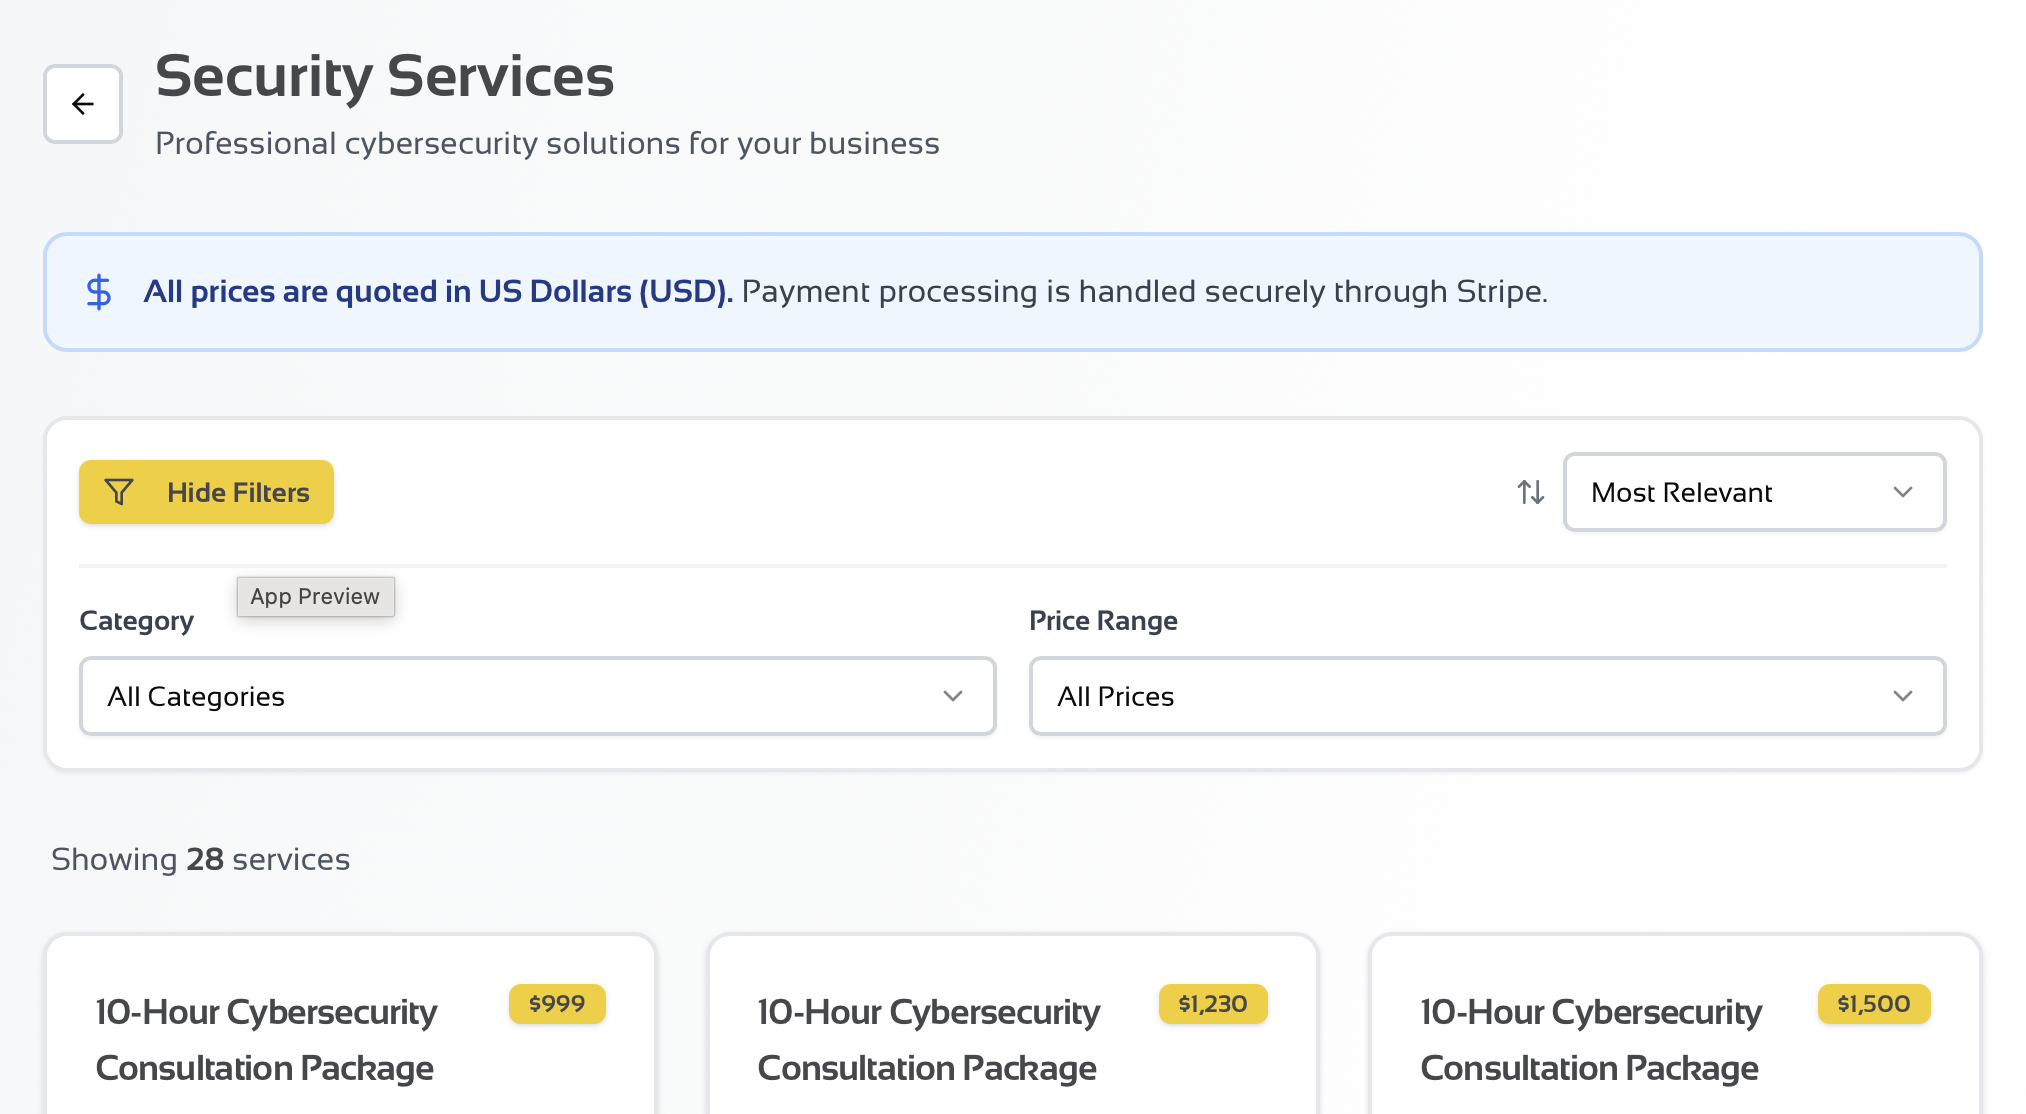Click the funnel filter icon
The height and width of the screenshot is (1114, 2026).
119,492
